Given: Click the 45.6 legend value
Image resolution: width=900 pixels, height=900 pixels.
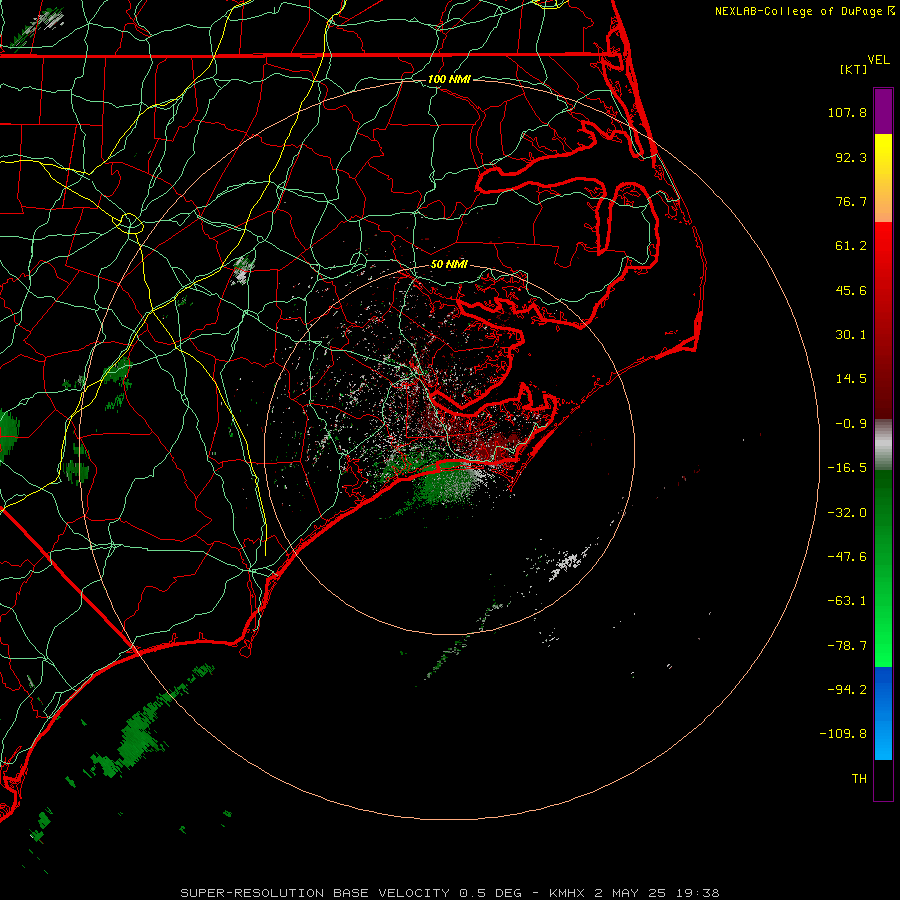Looking at the screenshot, I should point(851,290).
